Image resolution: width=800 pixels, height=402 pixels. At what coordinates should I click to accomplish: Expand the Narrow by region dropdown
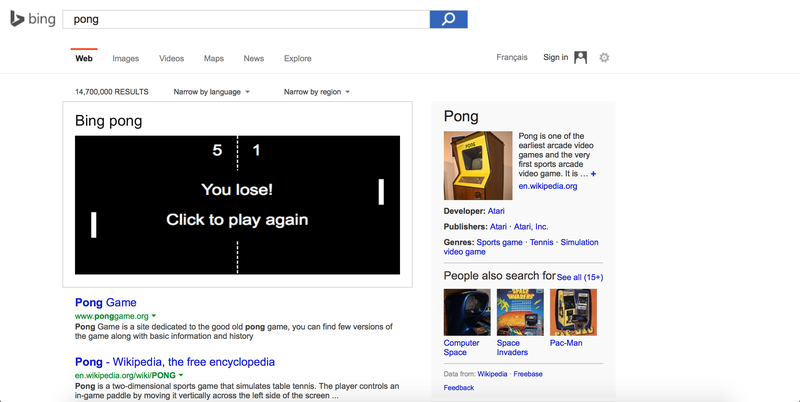pyautogui.click(x=316, y=92)
